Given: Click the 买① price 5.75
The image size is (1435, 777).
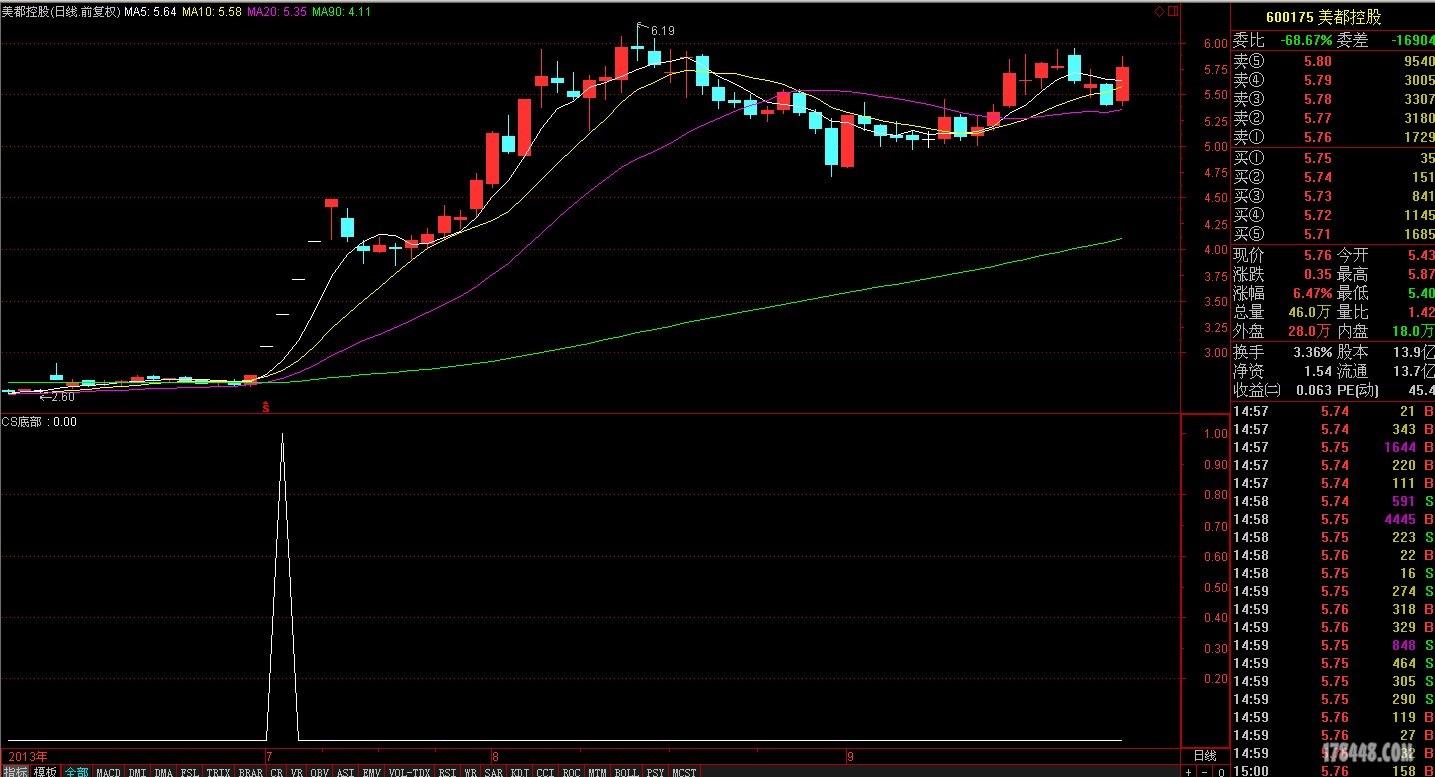Looking at the screenshot, I should [x=1318, y=158].
